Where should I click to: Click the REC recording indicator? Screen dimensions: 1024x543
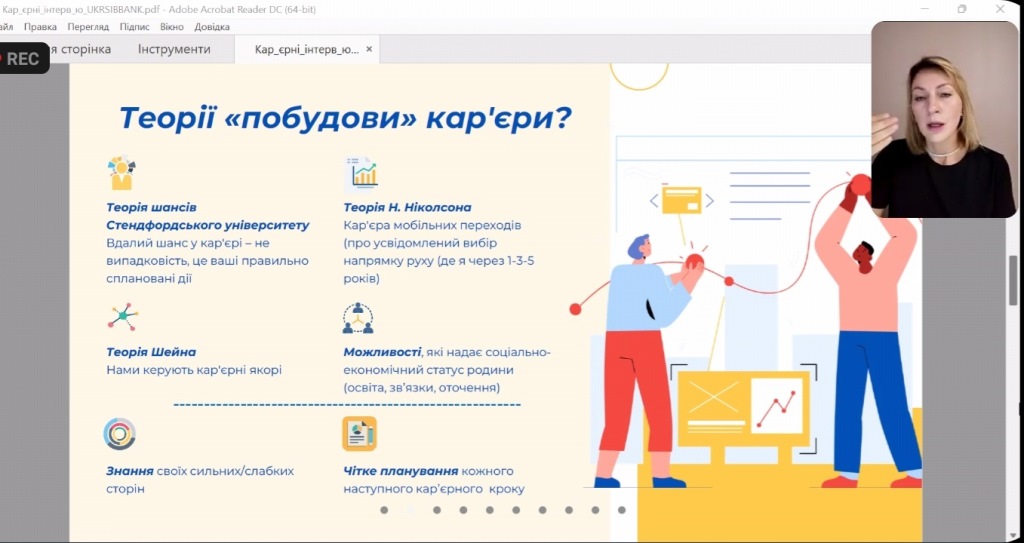click(24, 58)
